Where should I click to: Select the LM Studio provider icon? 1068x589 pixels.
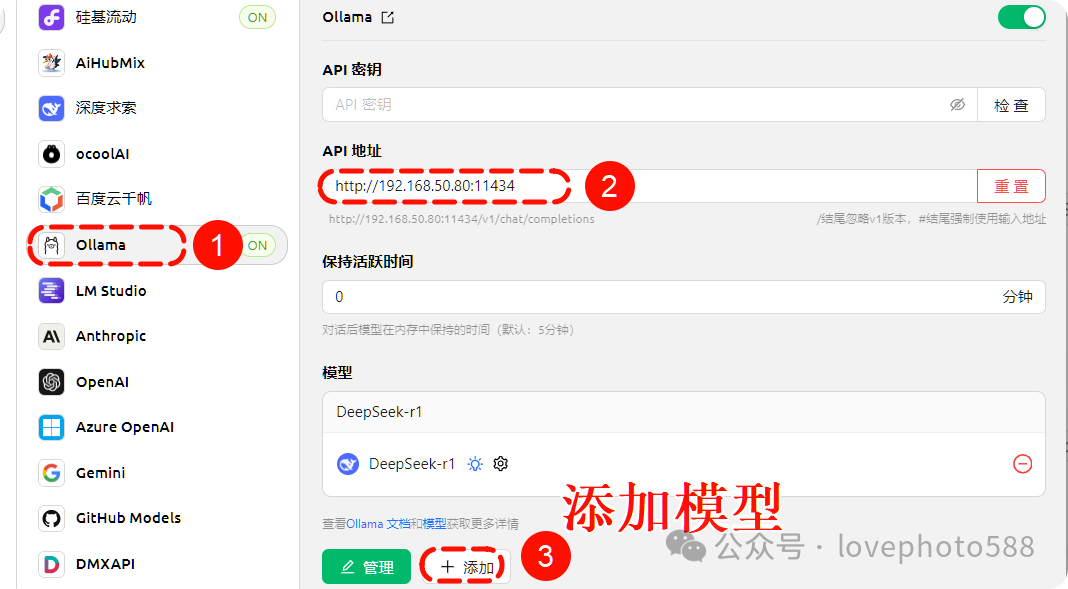coord(52,291)
